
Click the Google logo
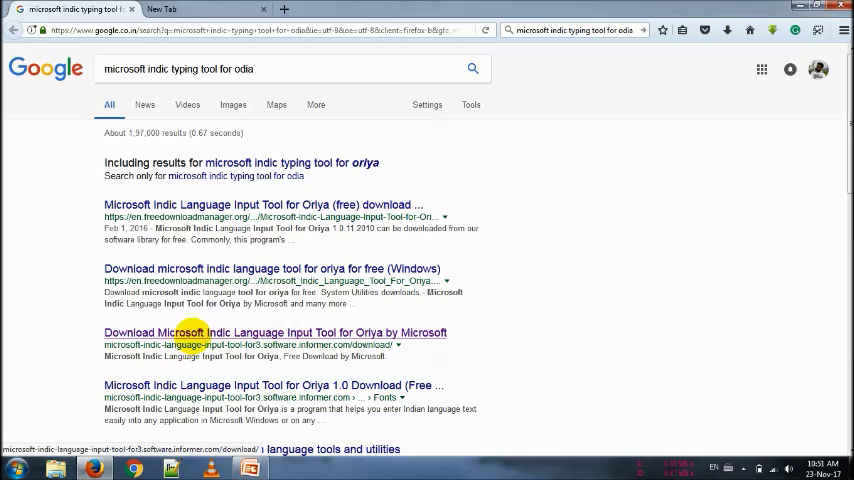click(x=46, y=69)
